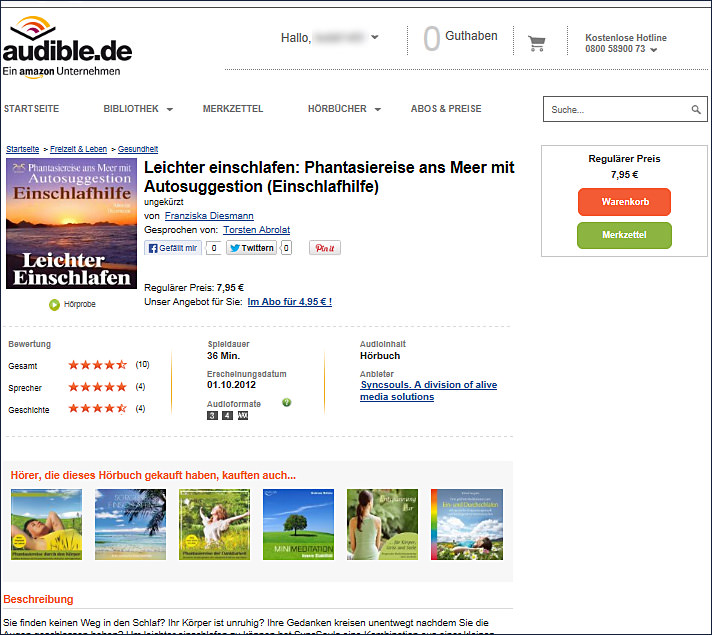Screen dimensions: 712x635
Task: Open the Abos & Preise menu item
Action: [x=446, y=109]
